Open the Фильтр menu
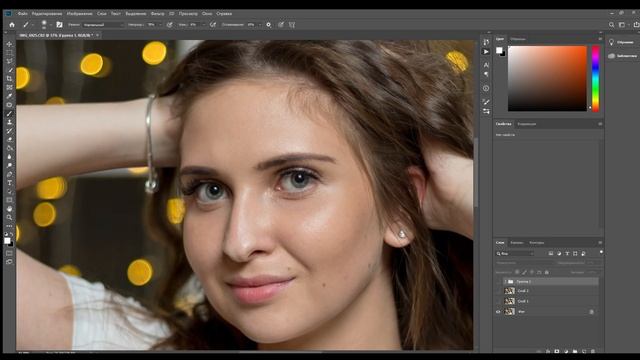Screen dimensions: 640x360 [x=158, y=13]
